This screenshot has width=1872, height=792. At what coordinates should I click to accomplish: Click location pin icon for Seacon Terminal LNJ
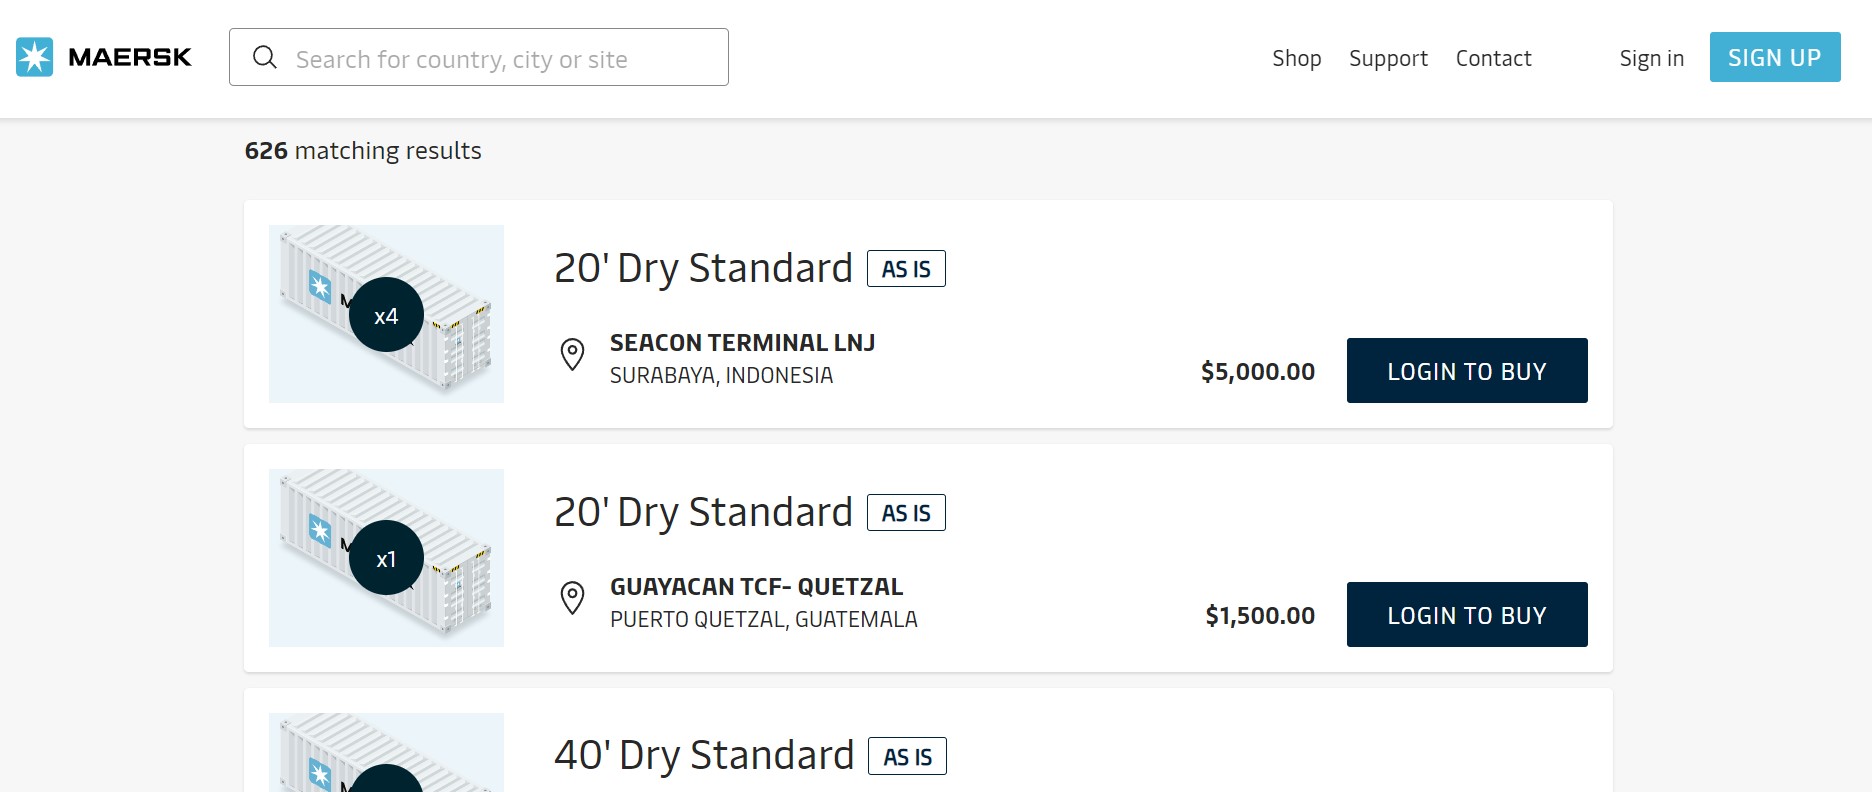click(x=572, y=354)
